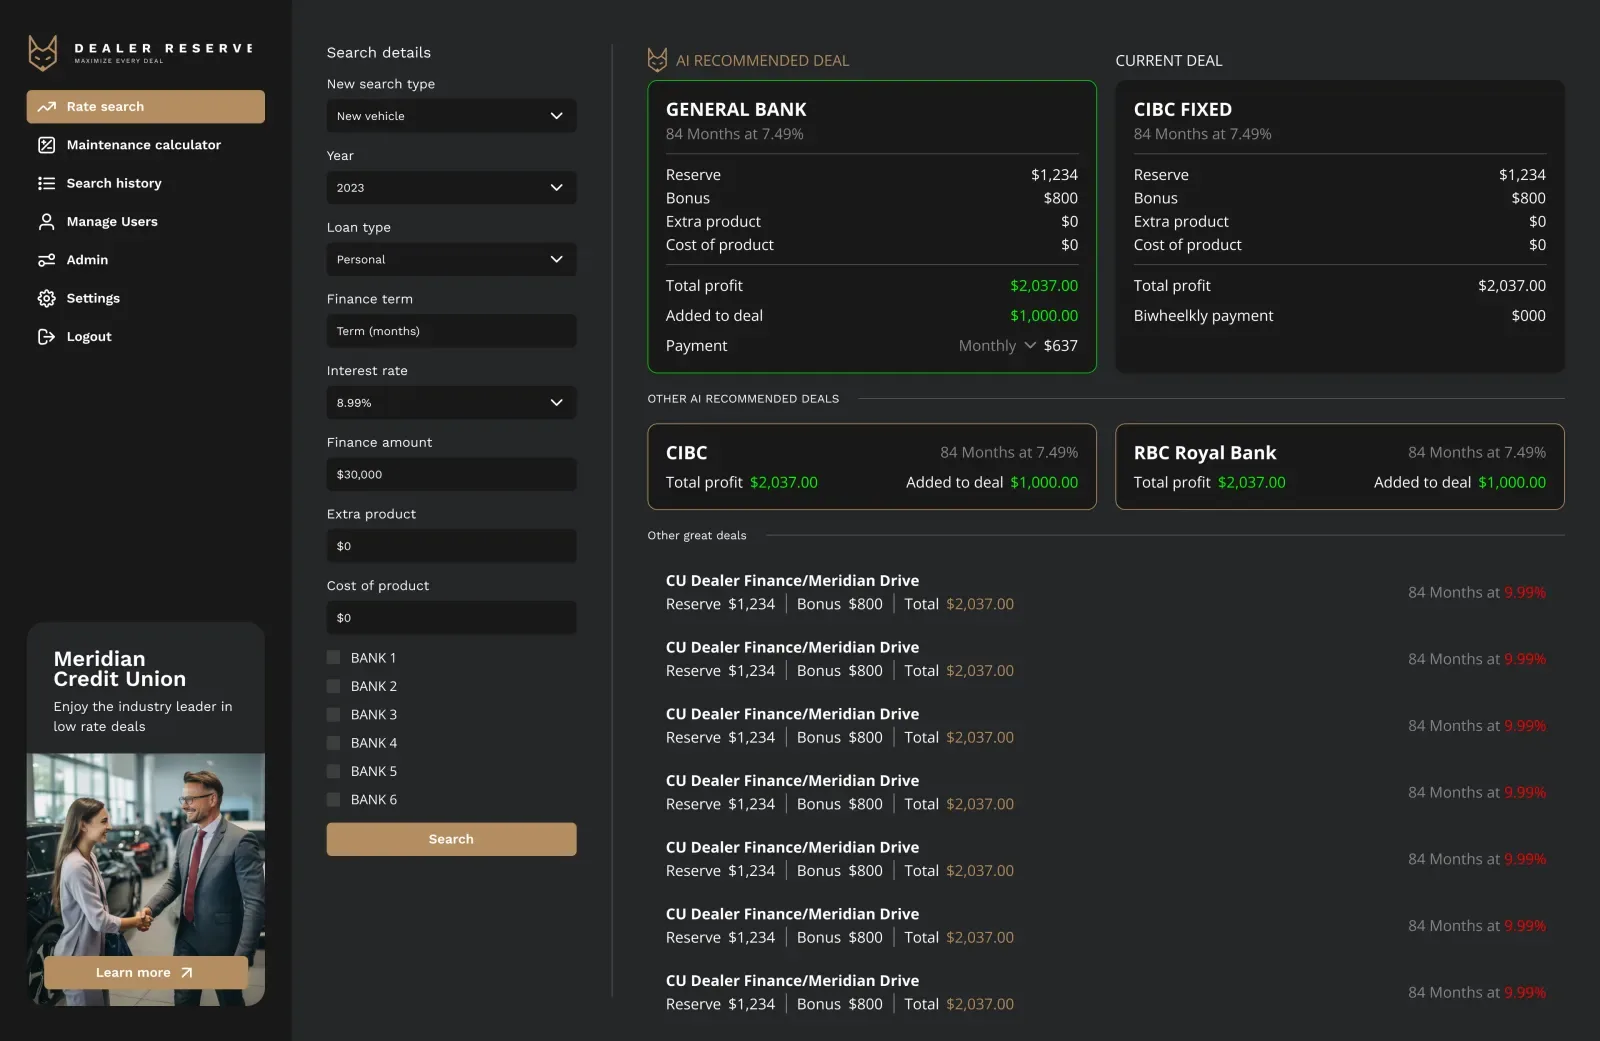The image size is (1600, 1041).
Task: Select the BANK 5 checkbox
Action: click(x=333, y=771)
